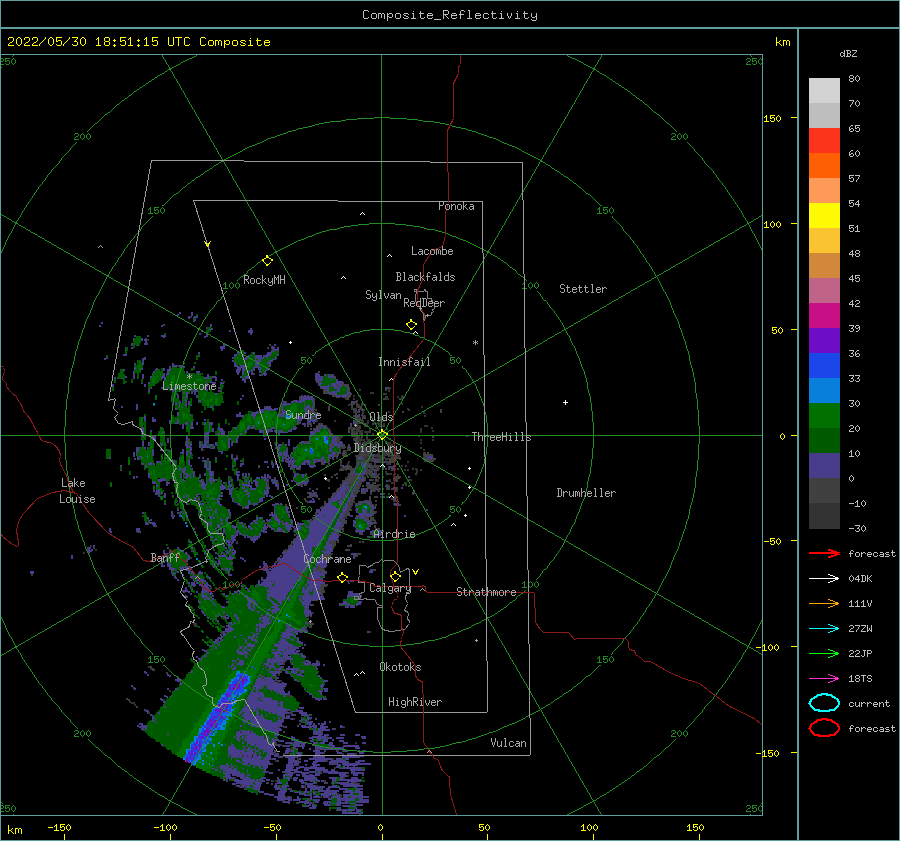Click the Calgary city label
This screenshot has width=900, height=841.
click(390, 588)
